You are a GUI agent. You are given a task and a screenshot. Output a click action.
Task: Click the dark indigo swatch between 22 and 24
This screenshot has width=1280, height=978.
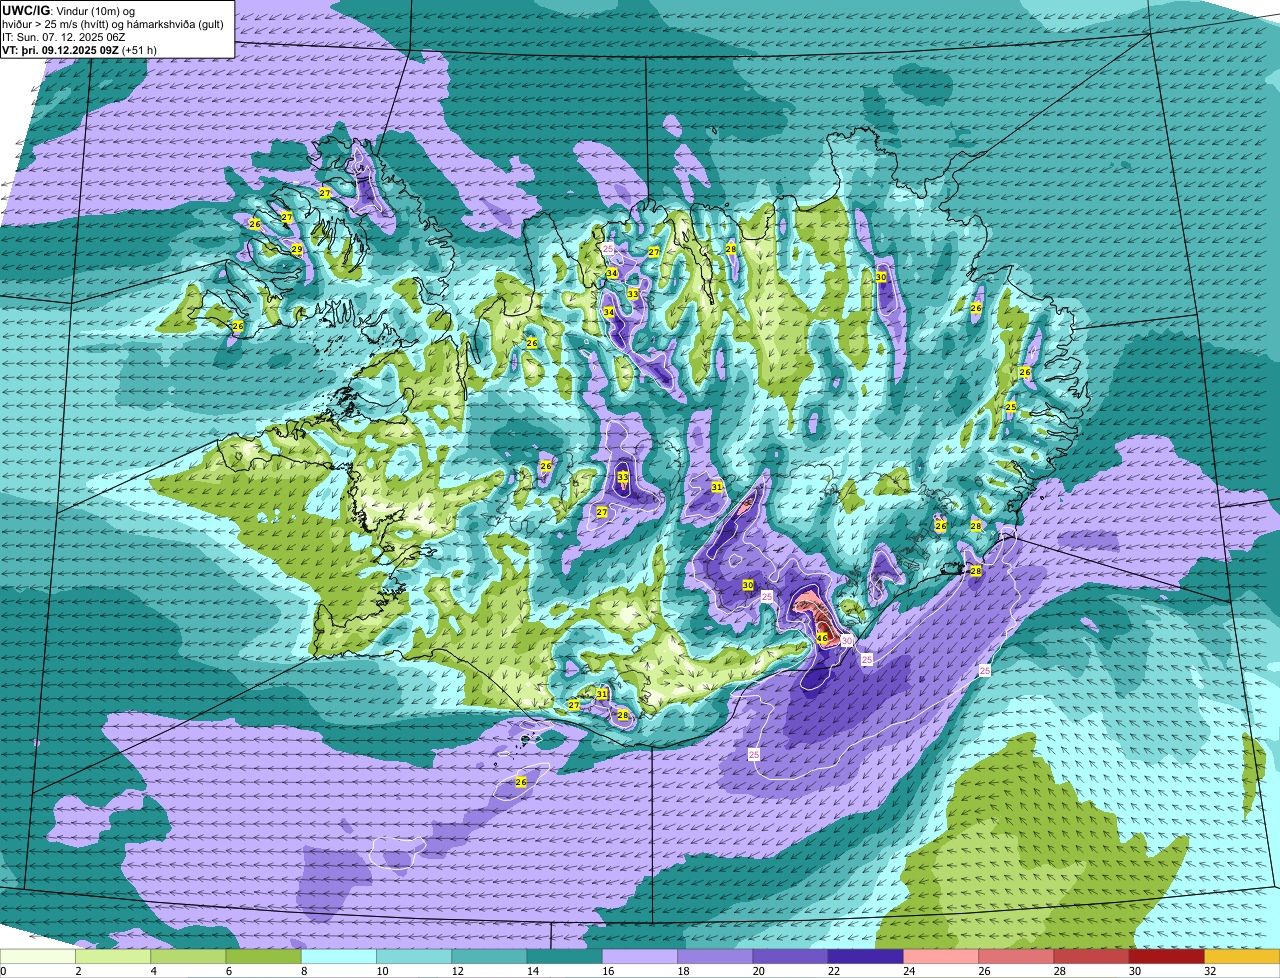click(x=866, y=957)
